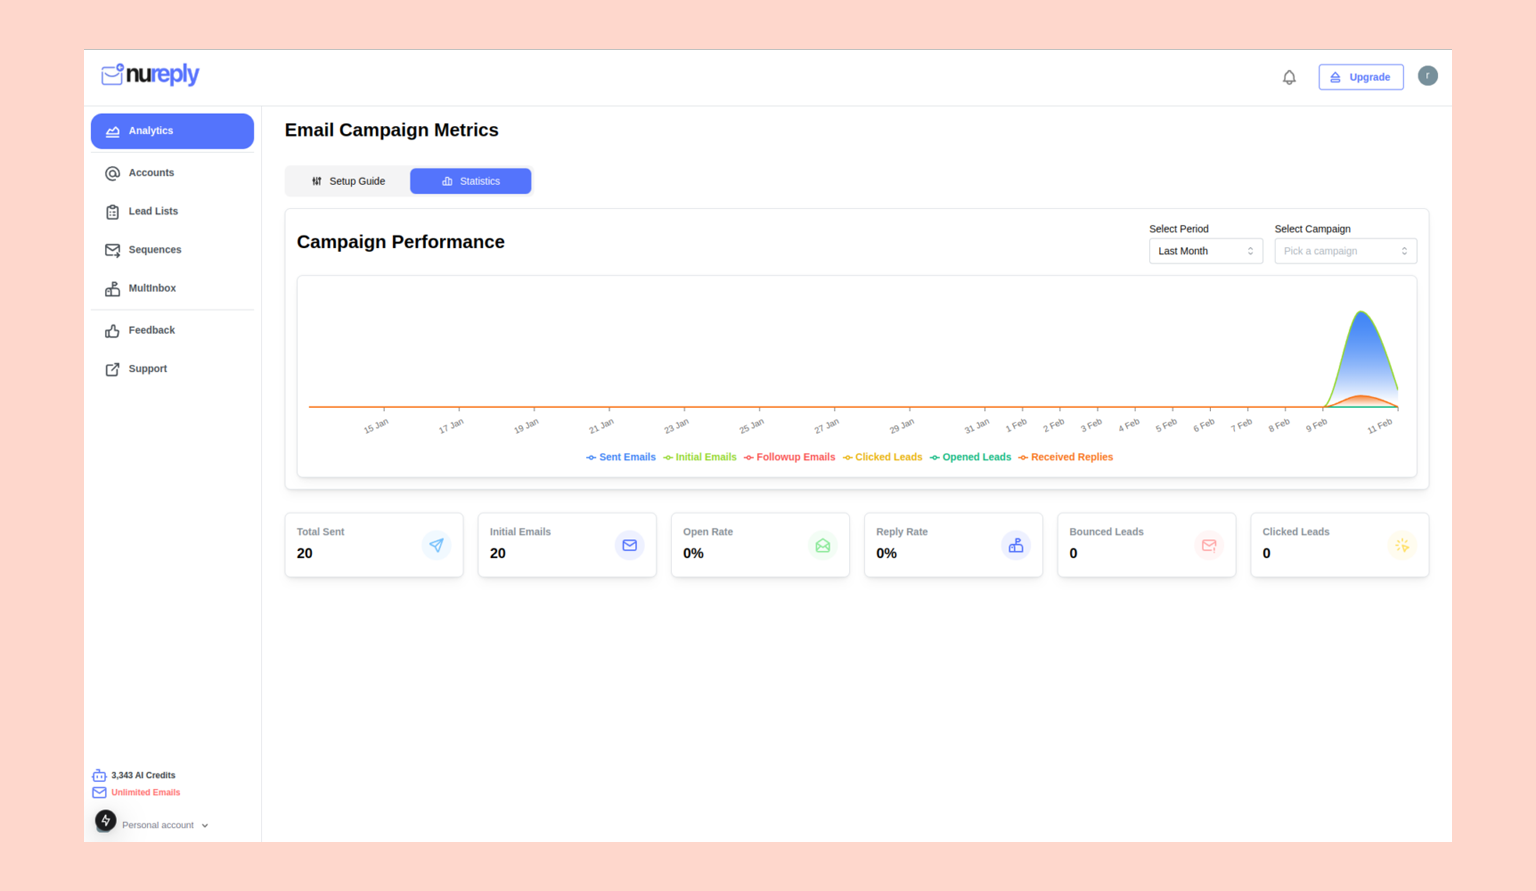This screenshot has width=1536, height=891.
Task: Open the notifications bell
Action: click(x=1289, y=76)
